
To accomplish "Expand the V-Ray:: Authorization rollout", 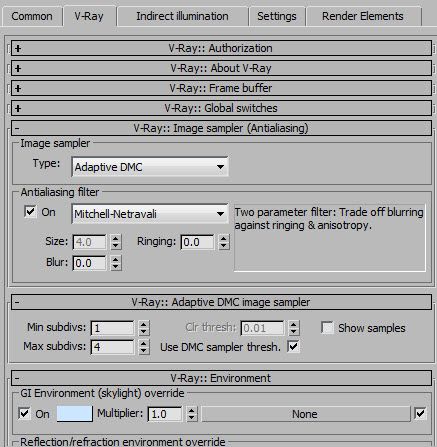I will coord(221,48).
